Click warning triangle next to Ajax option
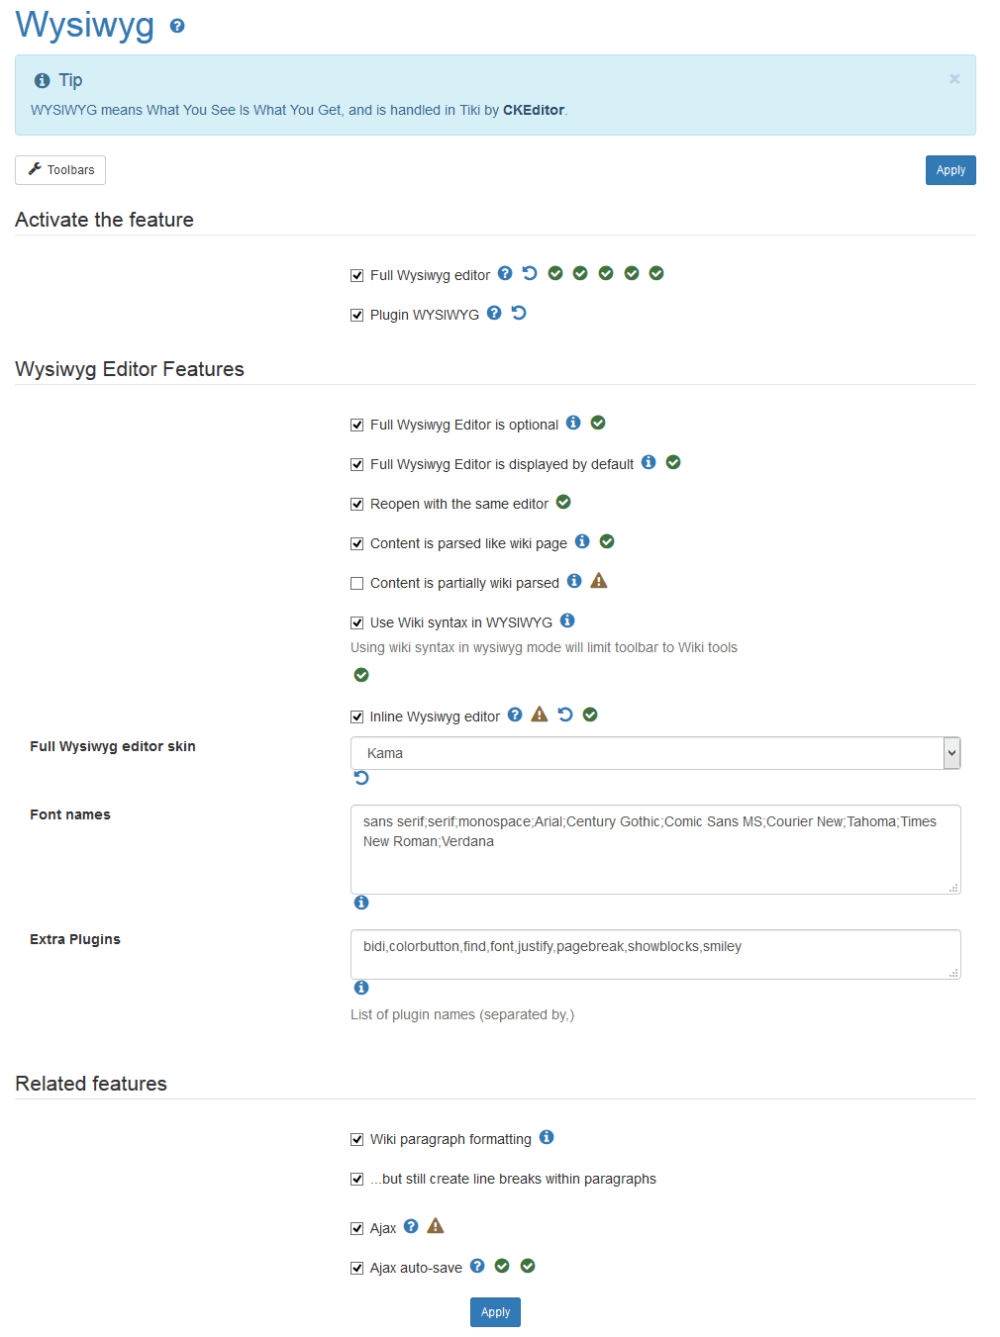Screen dimensions: 1000x1337 tap(435, 1226)
